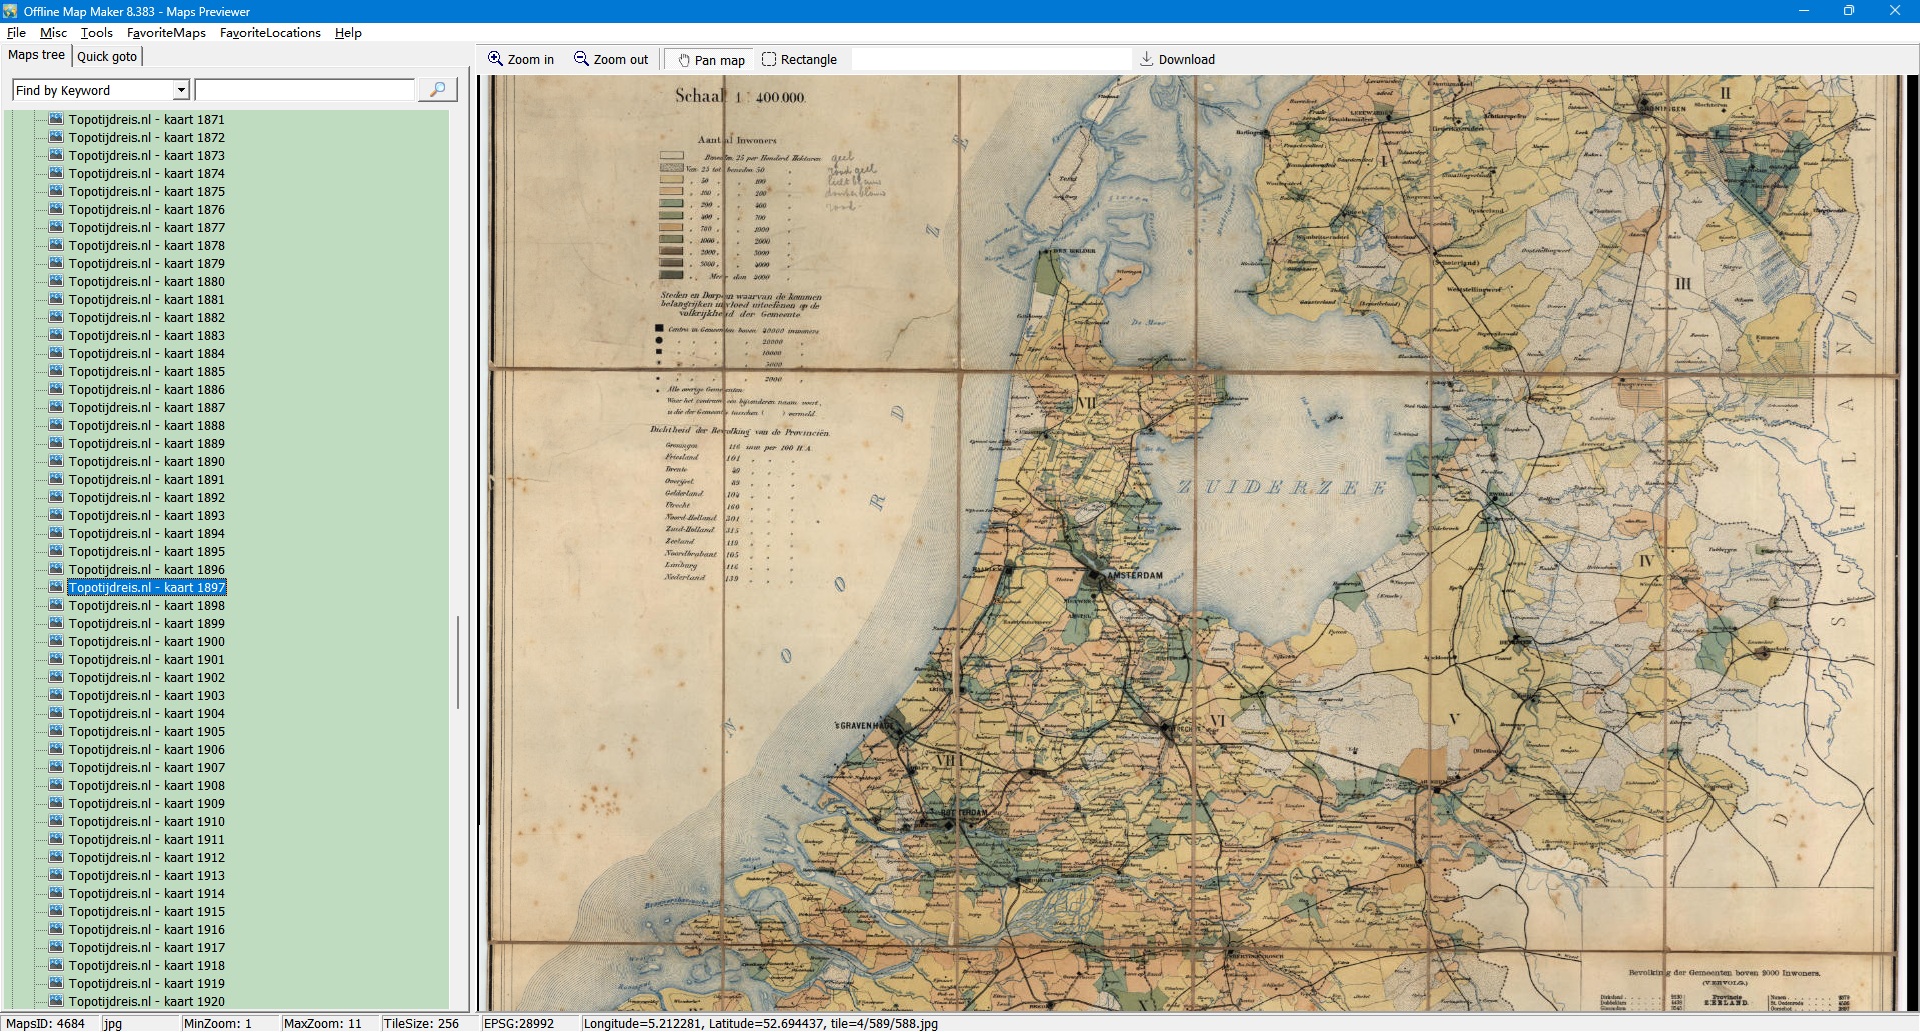This screenshot has width=1920, height=1032.
Task: Switch to the Maps tree tab
Action: click(36, 55)
